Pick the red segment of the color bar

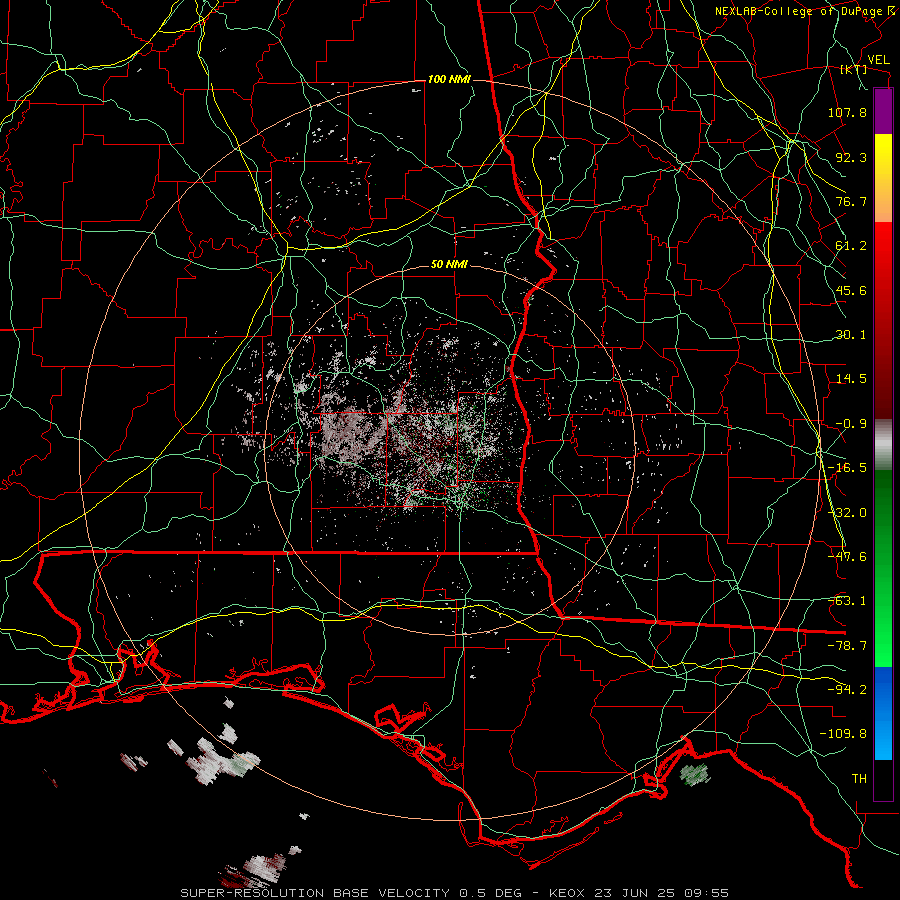(x=883, y=320)
